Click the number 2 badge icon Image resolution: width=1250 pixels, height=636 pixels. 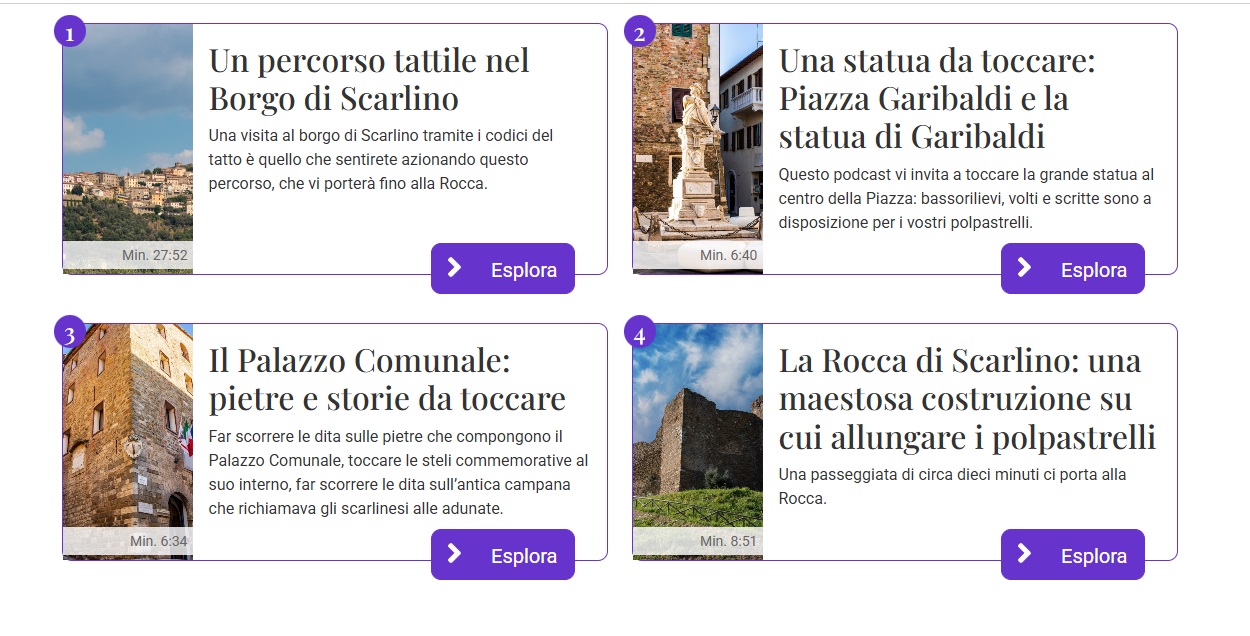pos(639,32)
